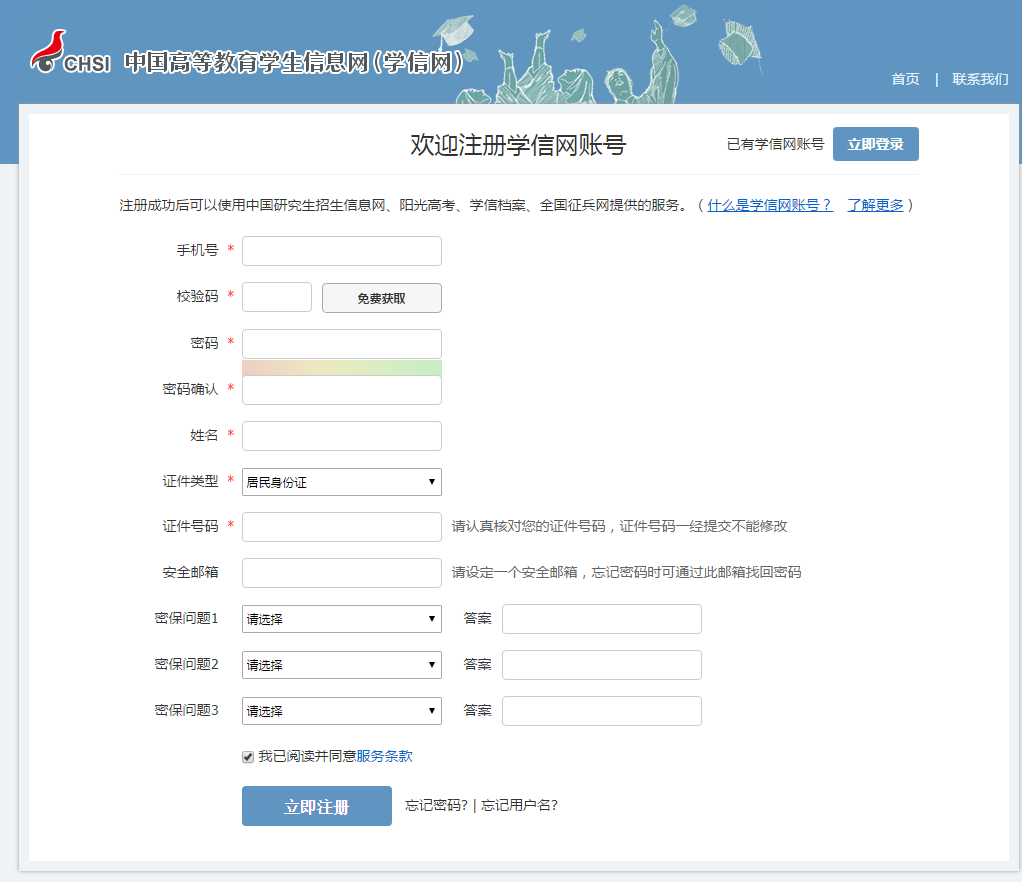Open the 什么是学信网账号? help link

tap(768, 205)
